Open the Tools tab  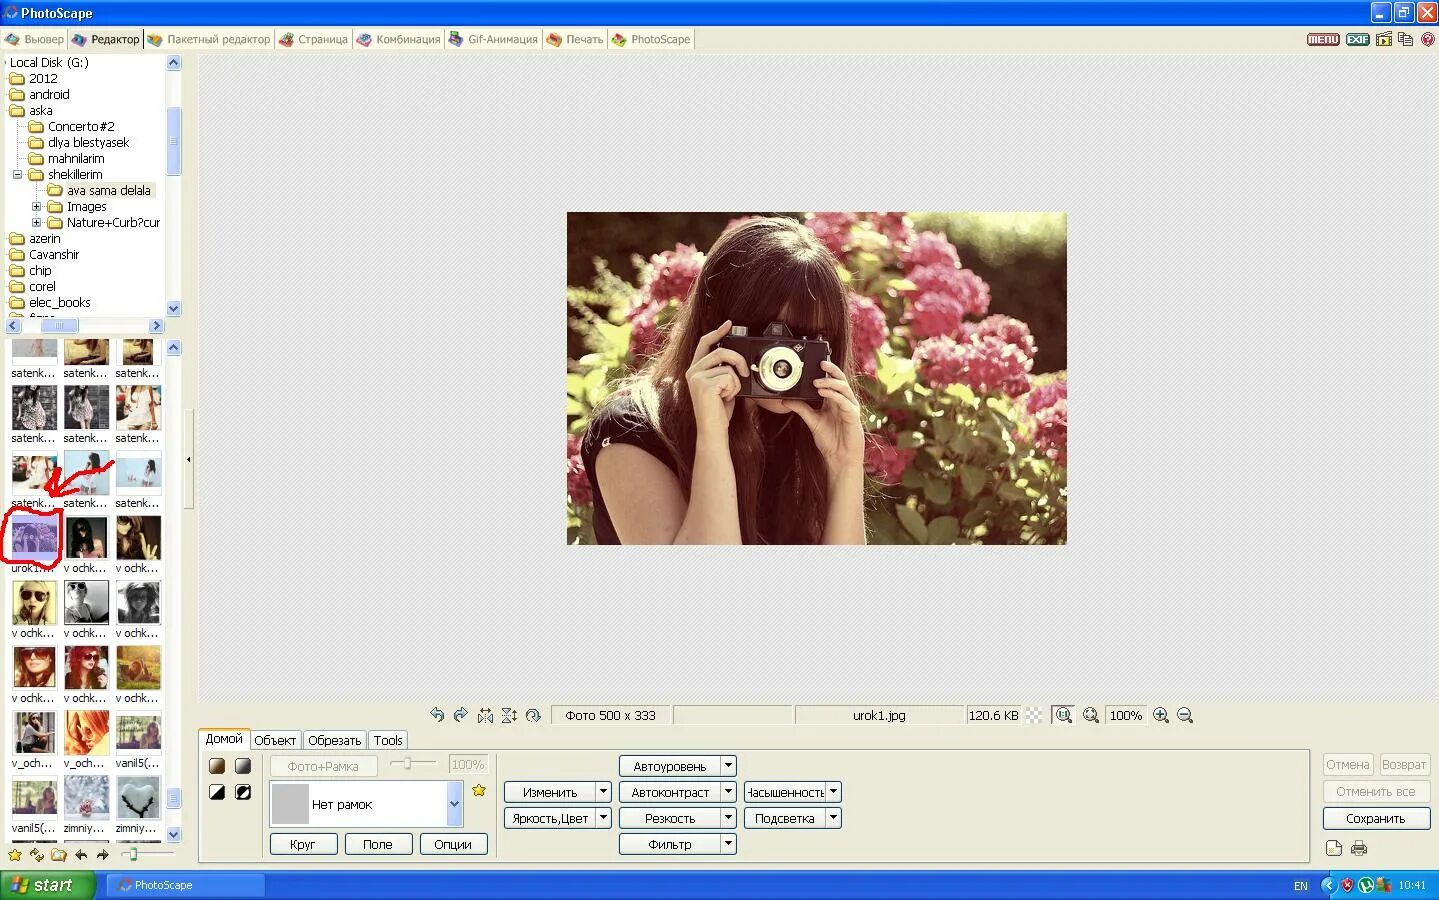[x=388, y=740]
